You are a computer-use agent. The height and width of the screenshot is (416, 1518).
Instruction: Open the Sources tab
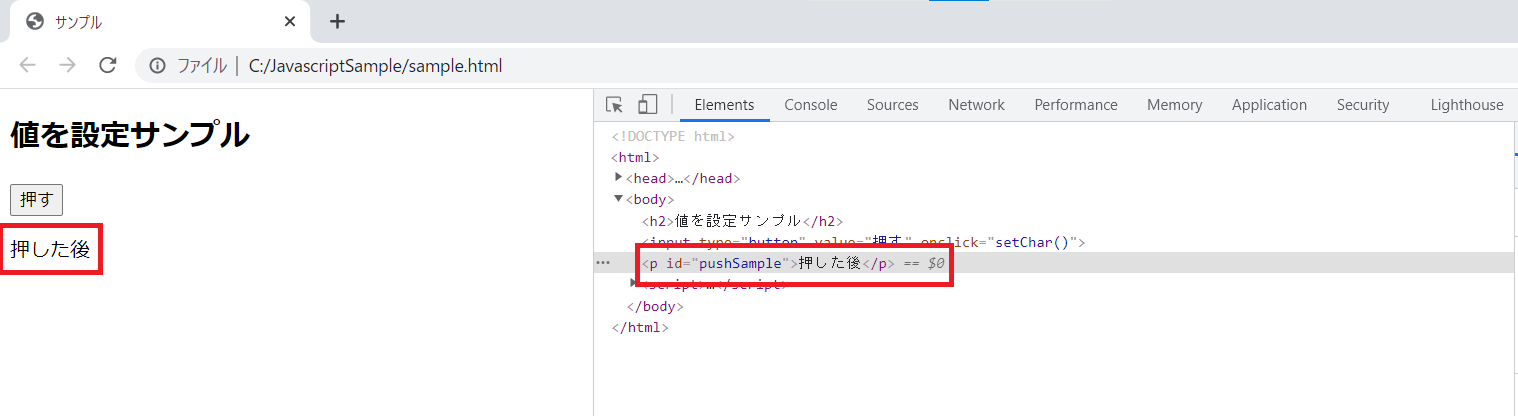tap(893, 105)
